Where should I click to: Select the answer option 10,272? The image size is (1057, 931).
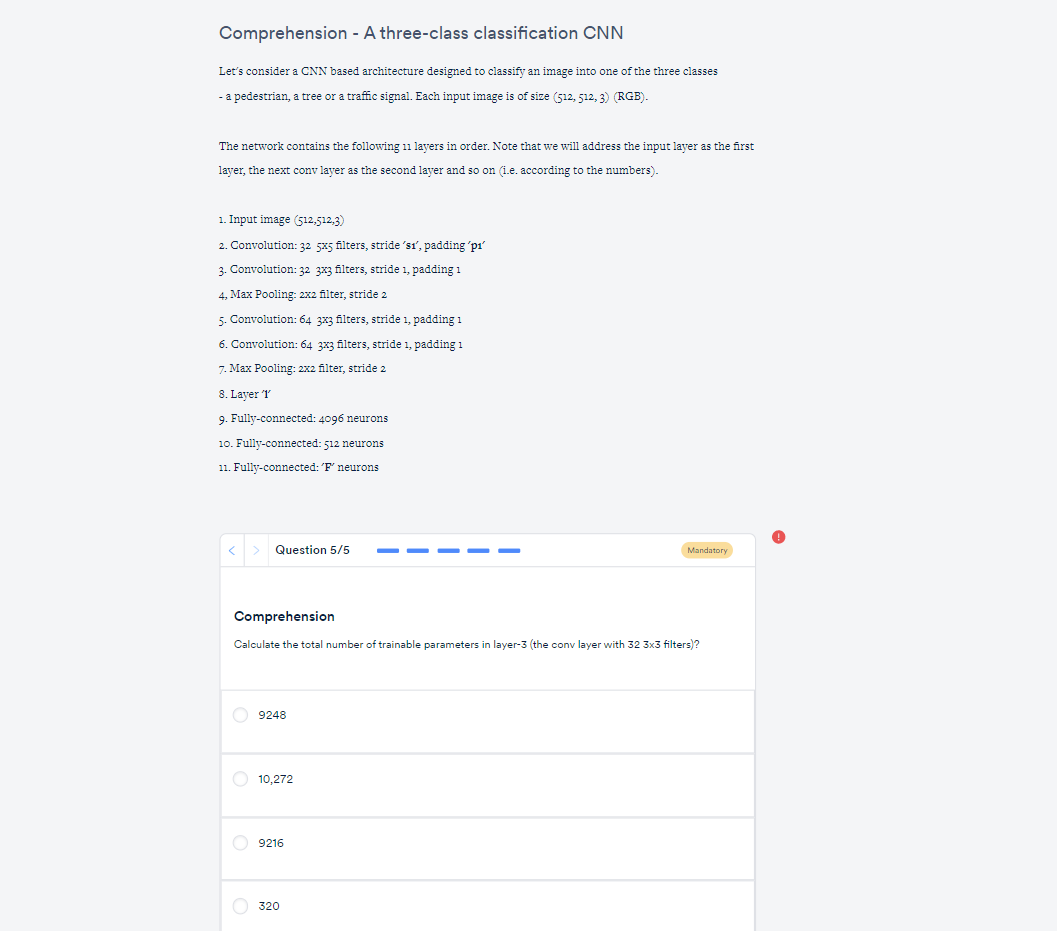pos(240,778)
